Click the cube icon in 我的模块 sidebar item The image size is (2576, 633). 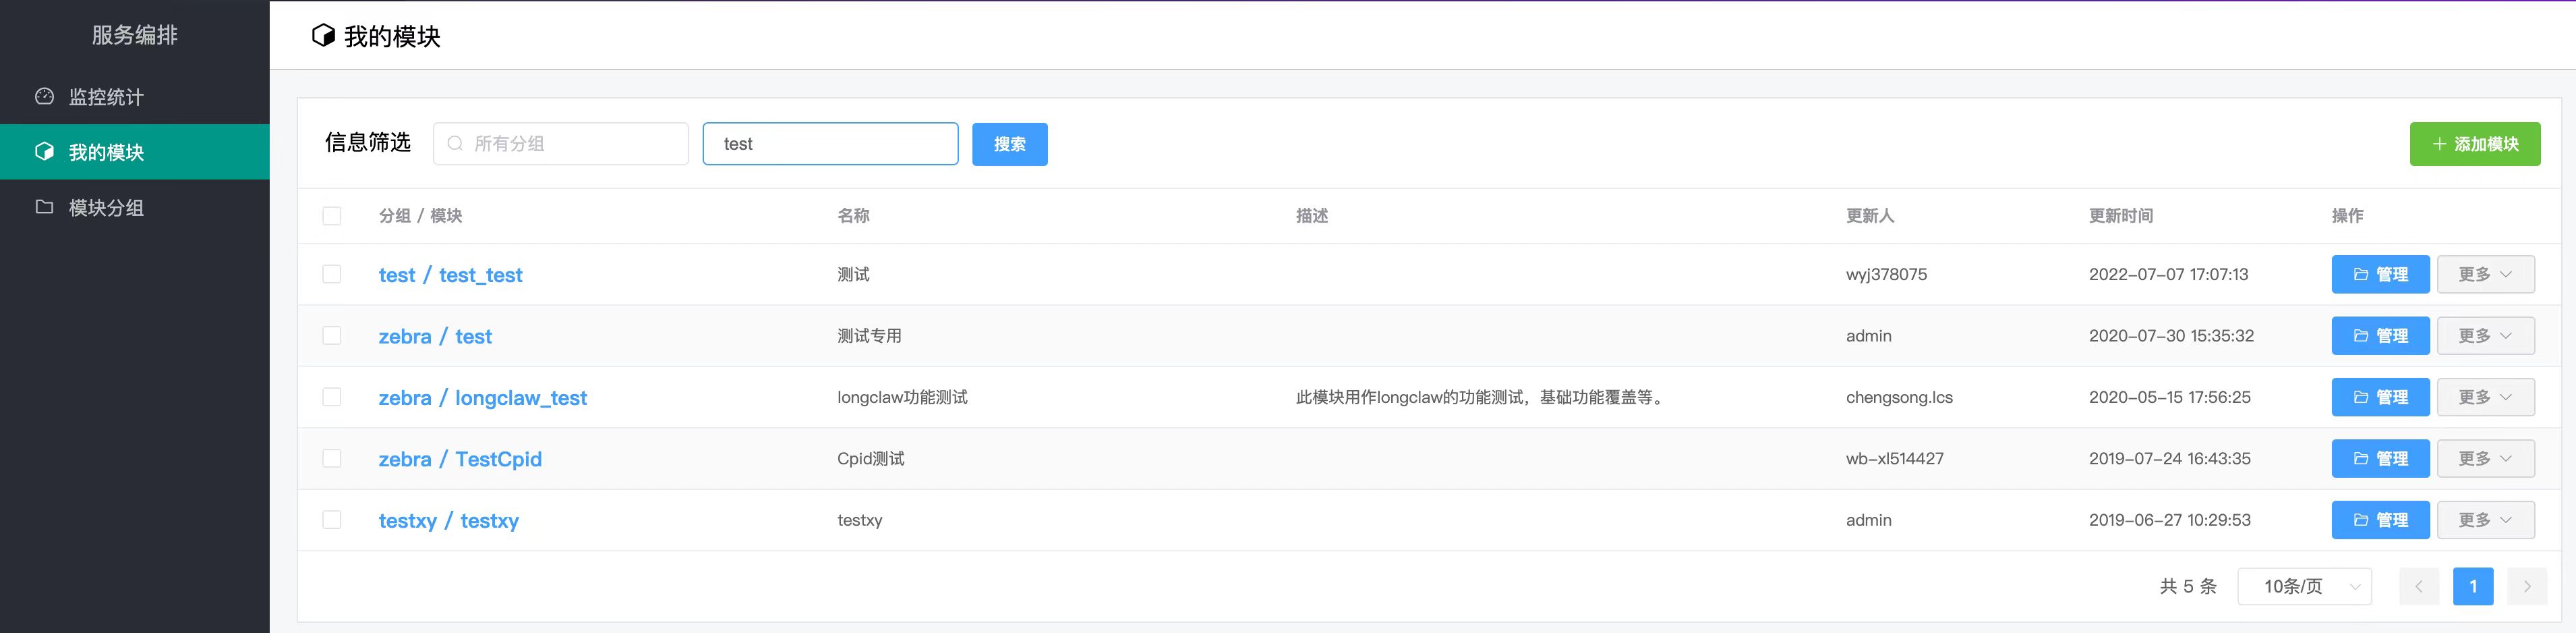pos(44,151)
